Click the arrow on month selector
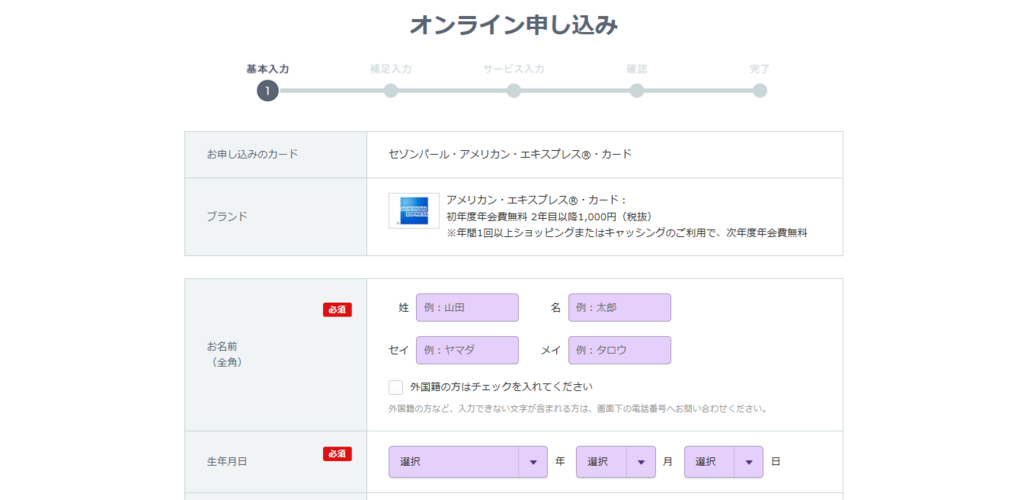Viewport: 1024px width, 500px height. (641, 462)
